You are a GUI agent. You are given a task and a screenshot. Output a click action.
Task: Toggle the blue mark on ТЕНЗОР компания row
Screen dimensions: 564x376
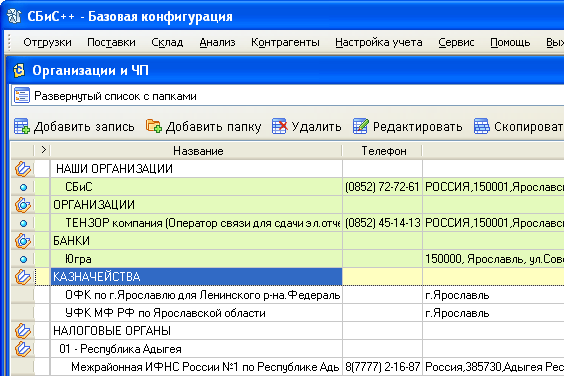23,223
